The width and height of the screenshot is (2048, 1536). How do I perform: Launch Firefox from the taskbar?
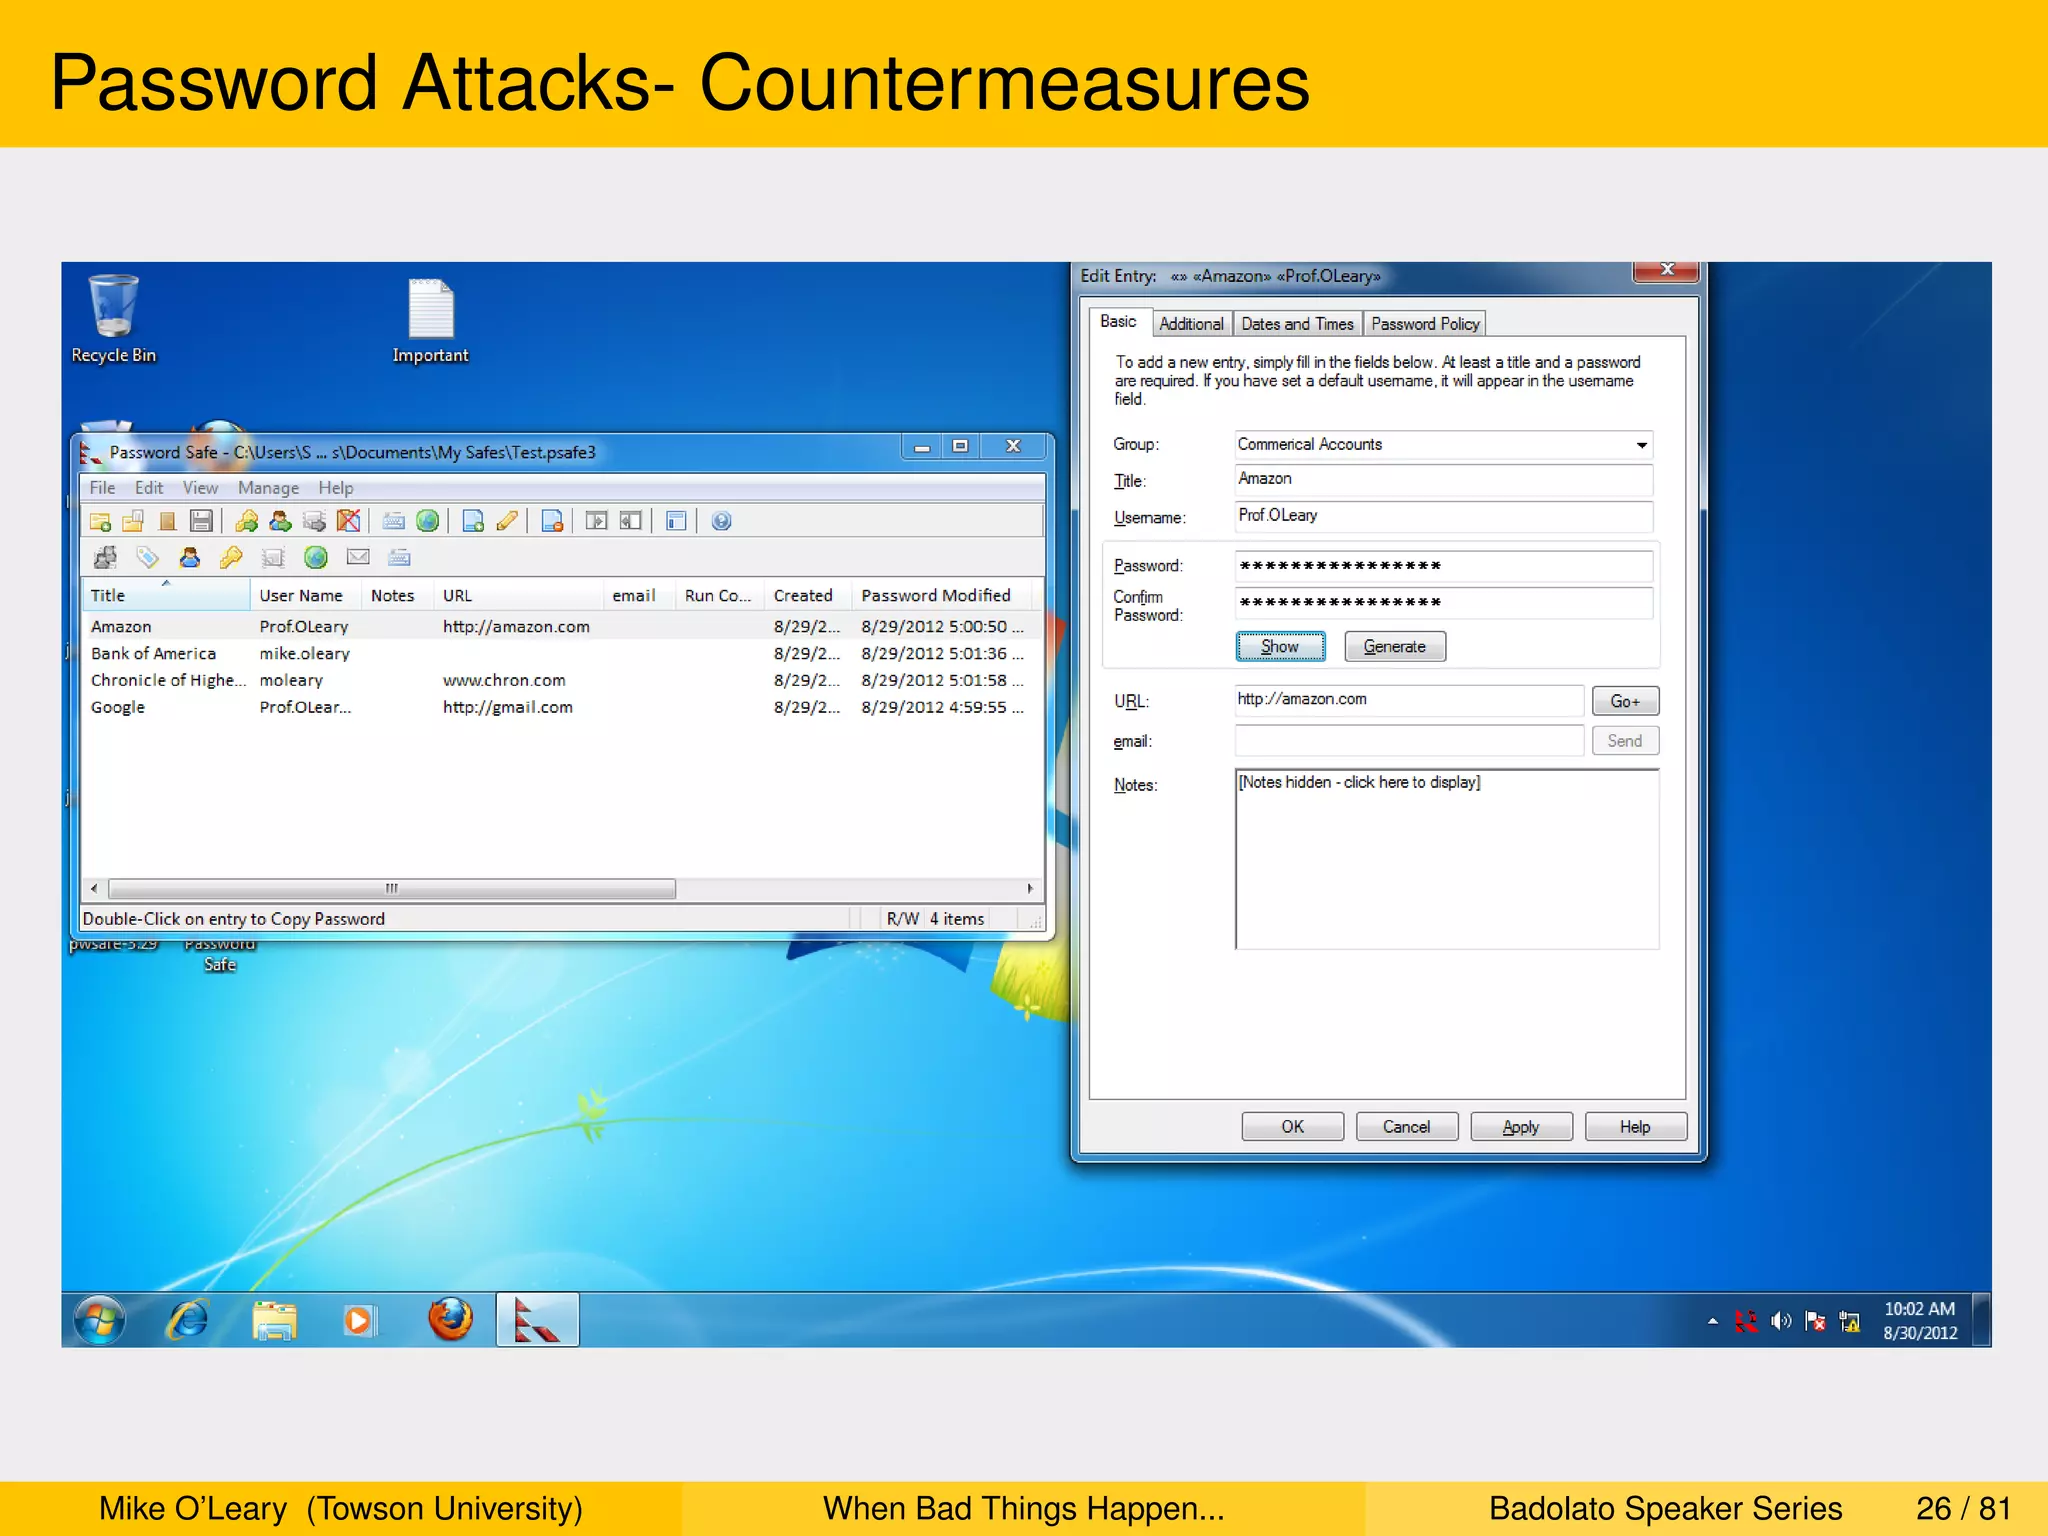(450, 1320)
